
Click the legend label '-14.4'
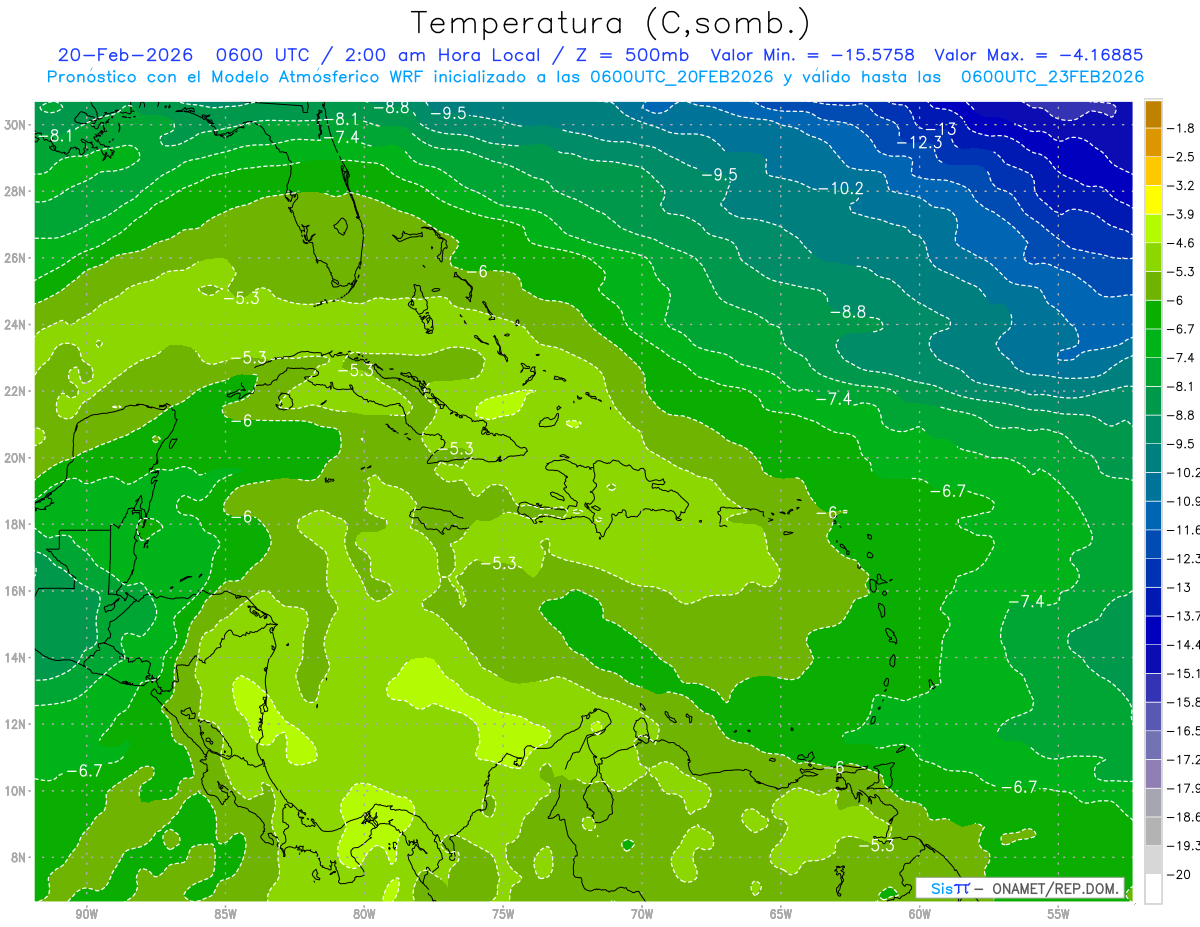point(1184,645)
